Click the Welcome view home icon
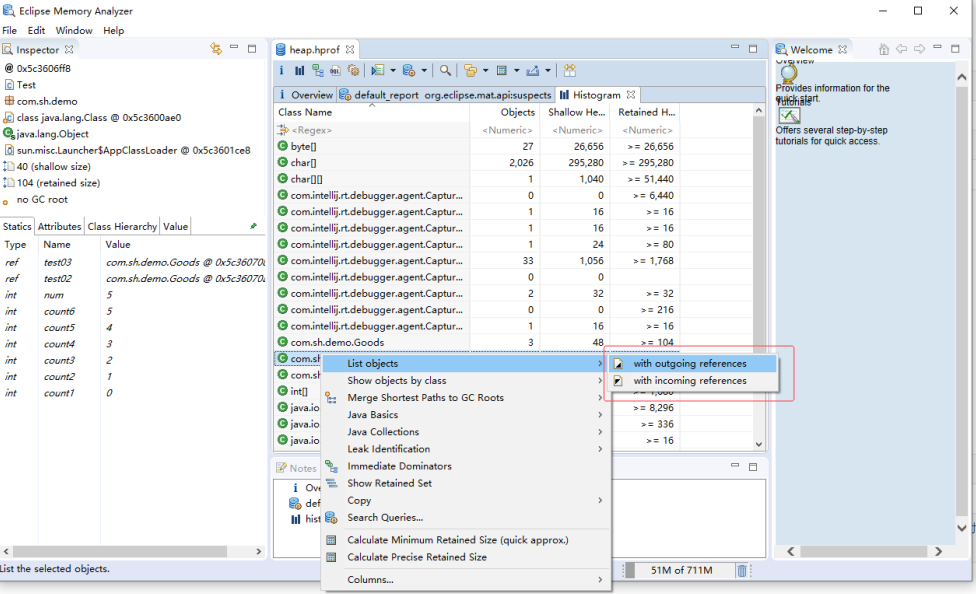Viewport: 976px width, 594px height. coord(883,49)
